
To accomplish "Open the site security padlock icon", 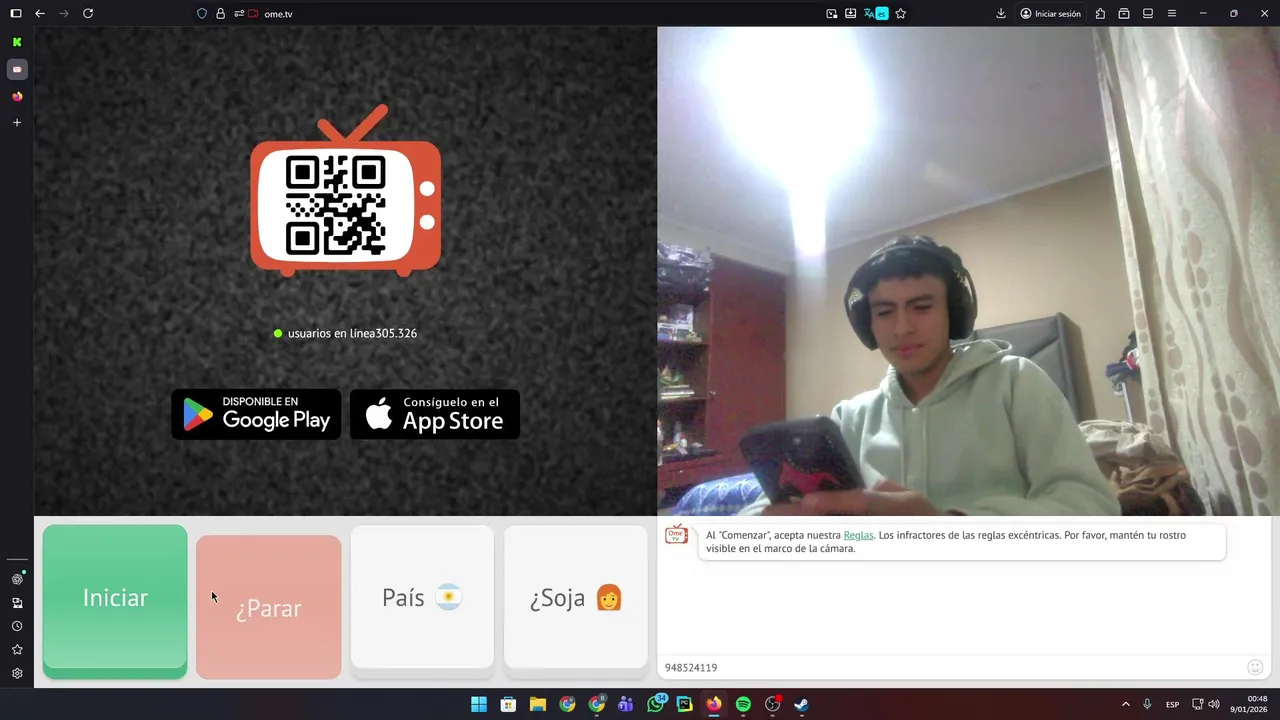I will click(x=220, y=14).
